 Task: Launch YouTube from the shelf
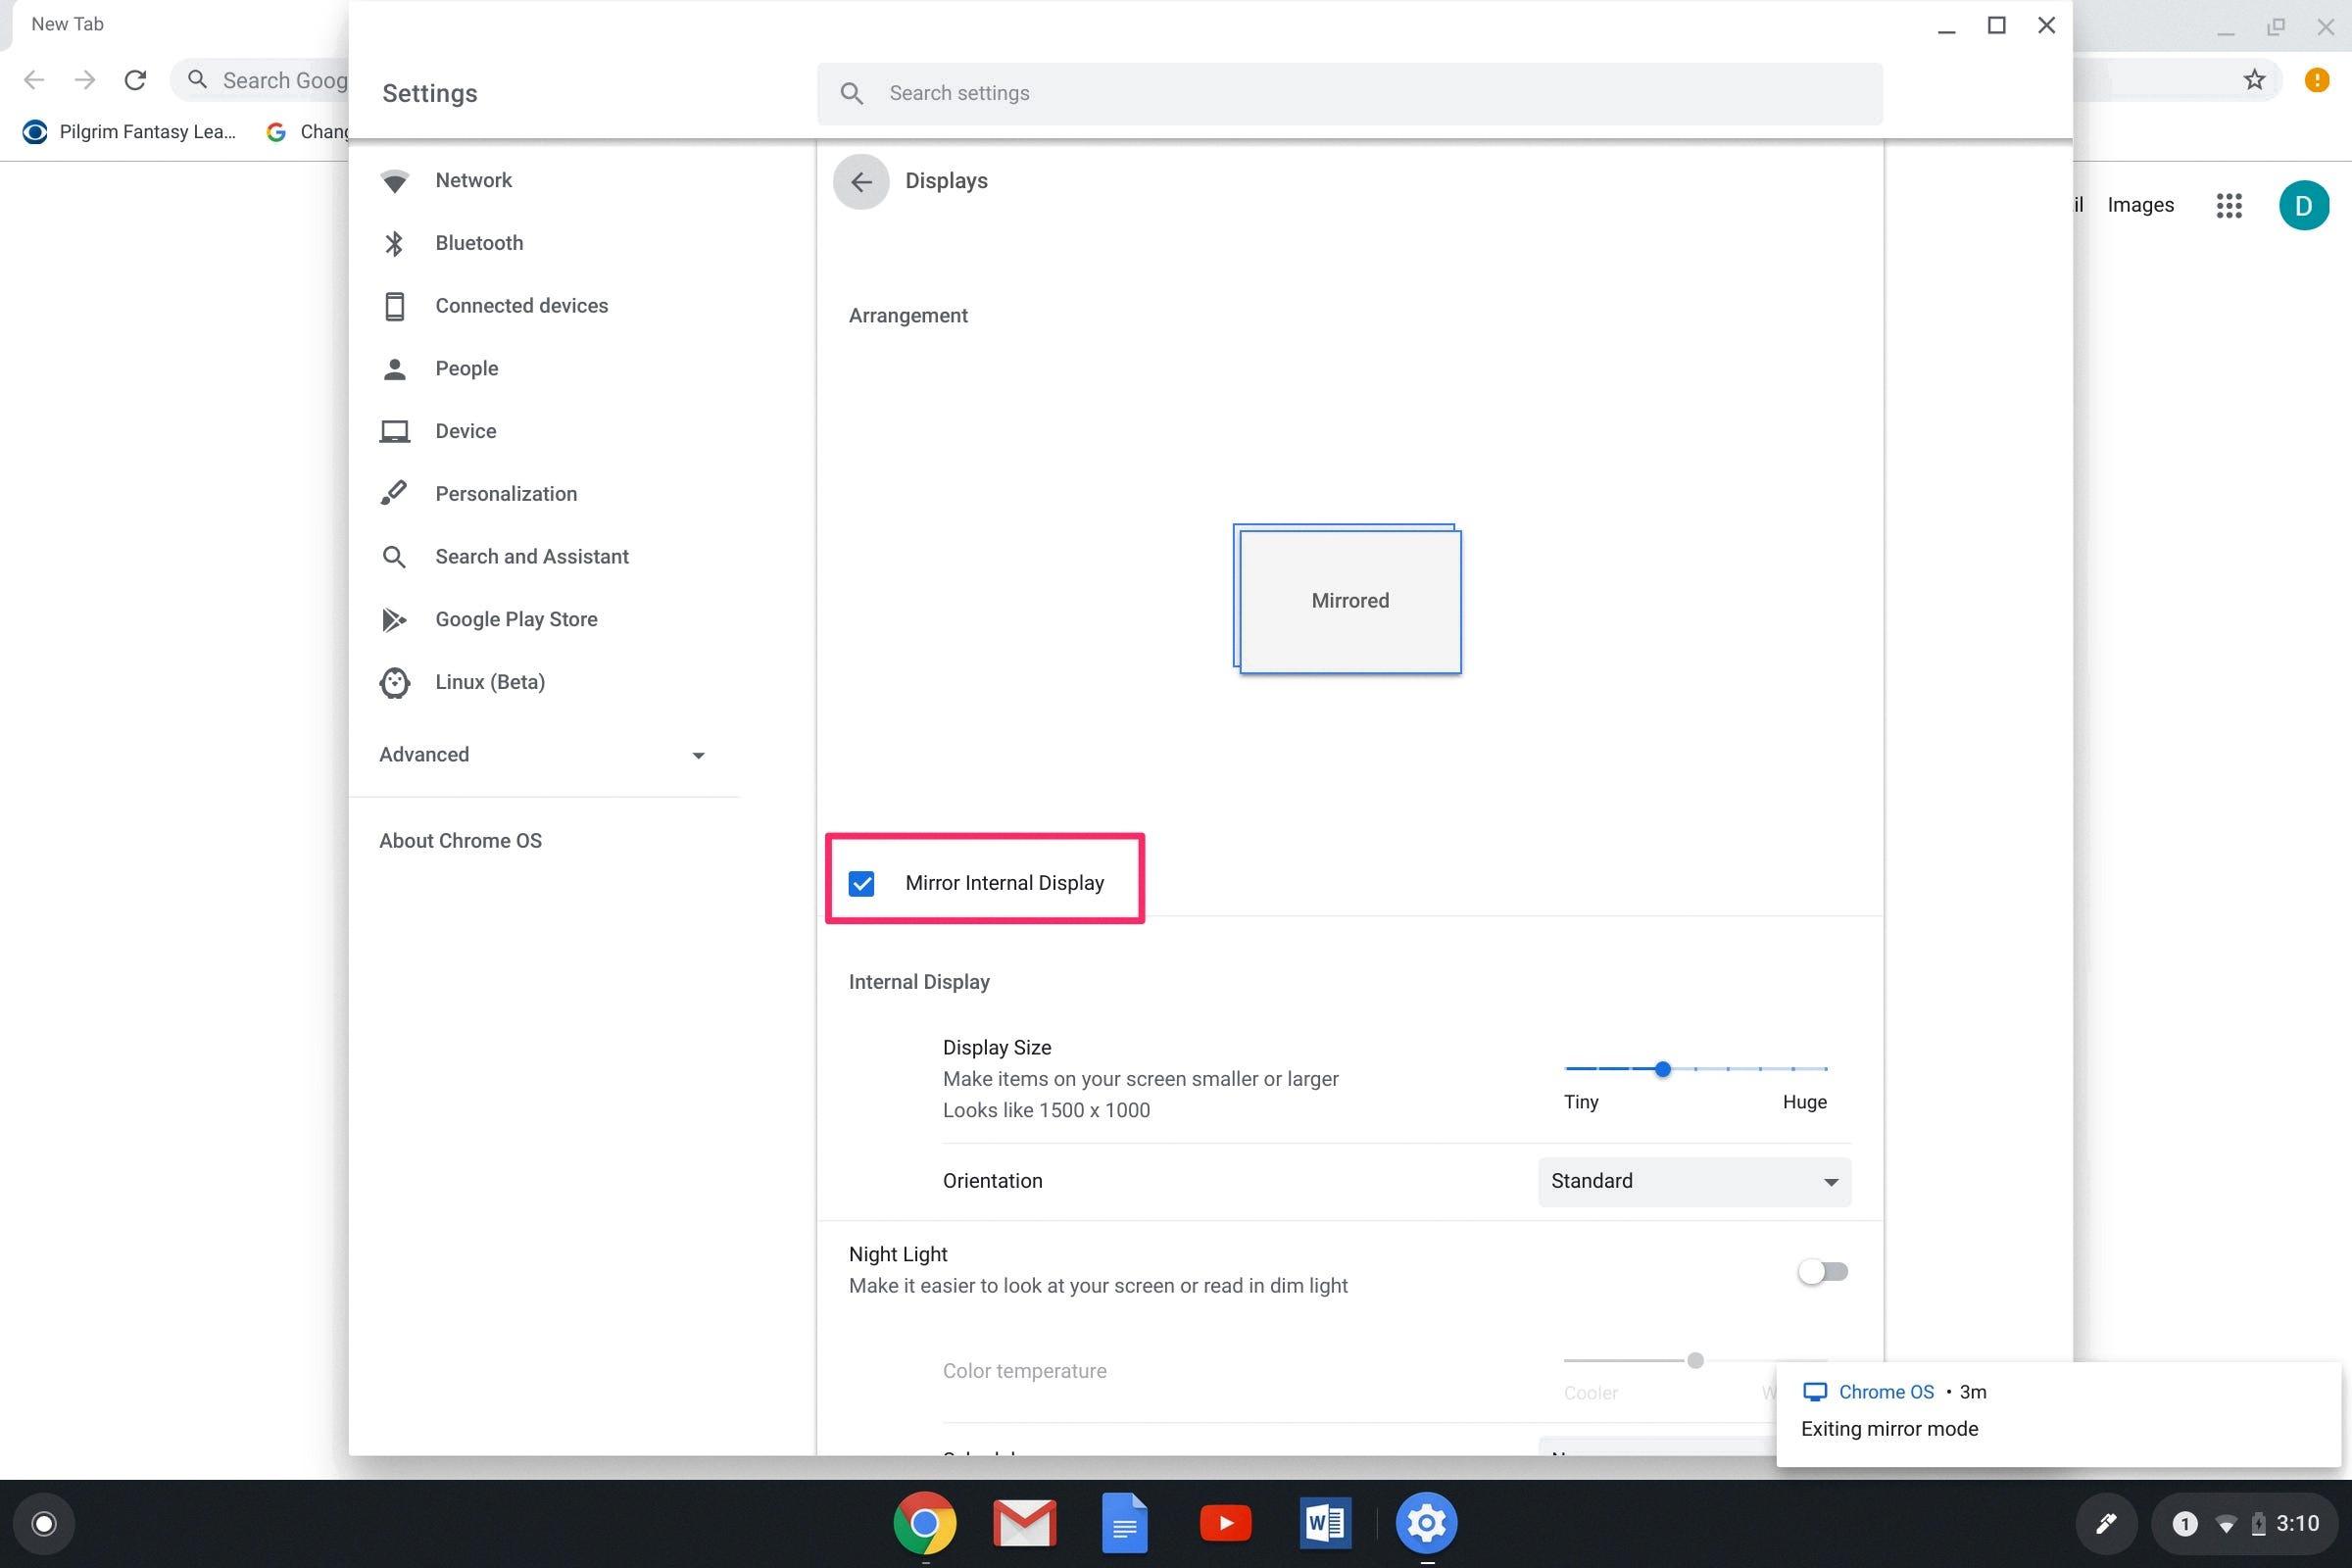pos(1224,1523)
